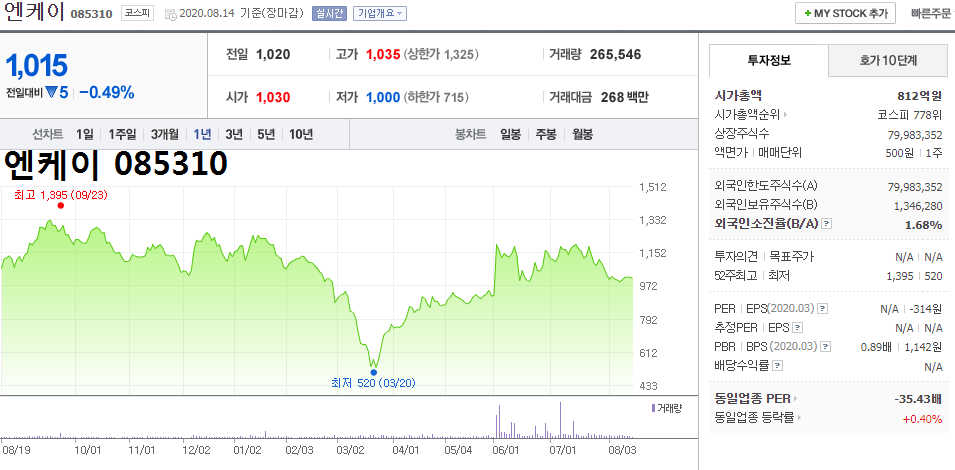Click the help icon beside 배당수익률

(777, 367)
